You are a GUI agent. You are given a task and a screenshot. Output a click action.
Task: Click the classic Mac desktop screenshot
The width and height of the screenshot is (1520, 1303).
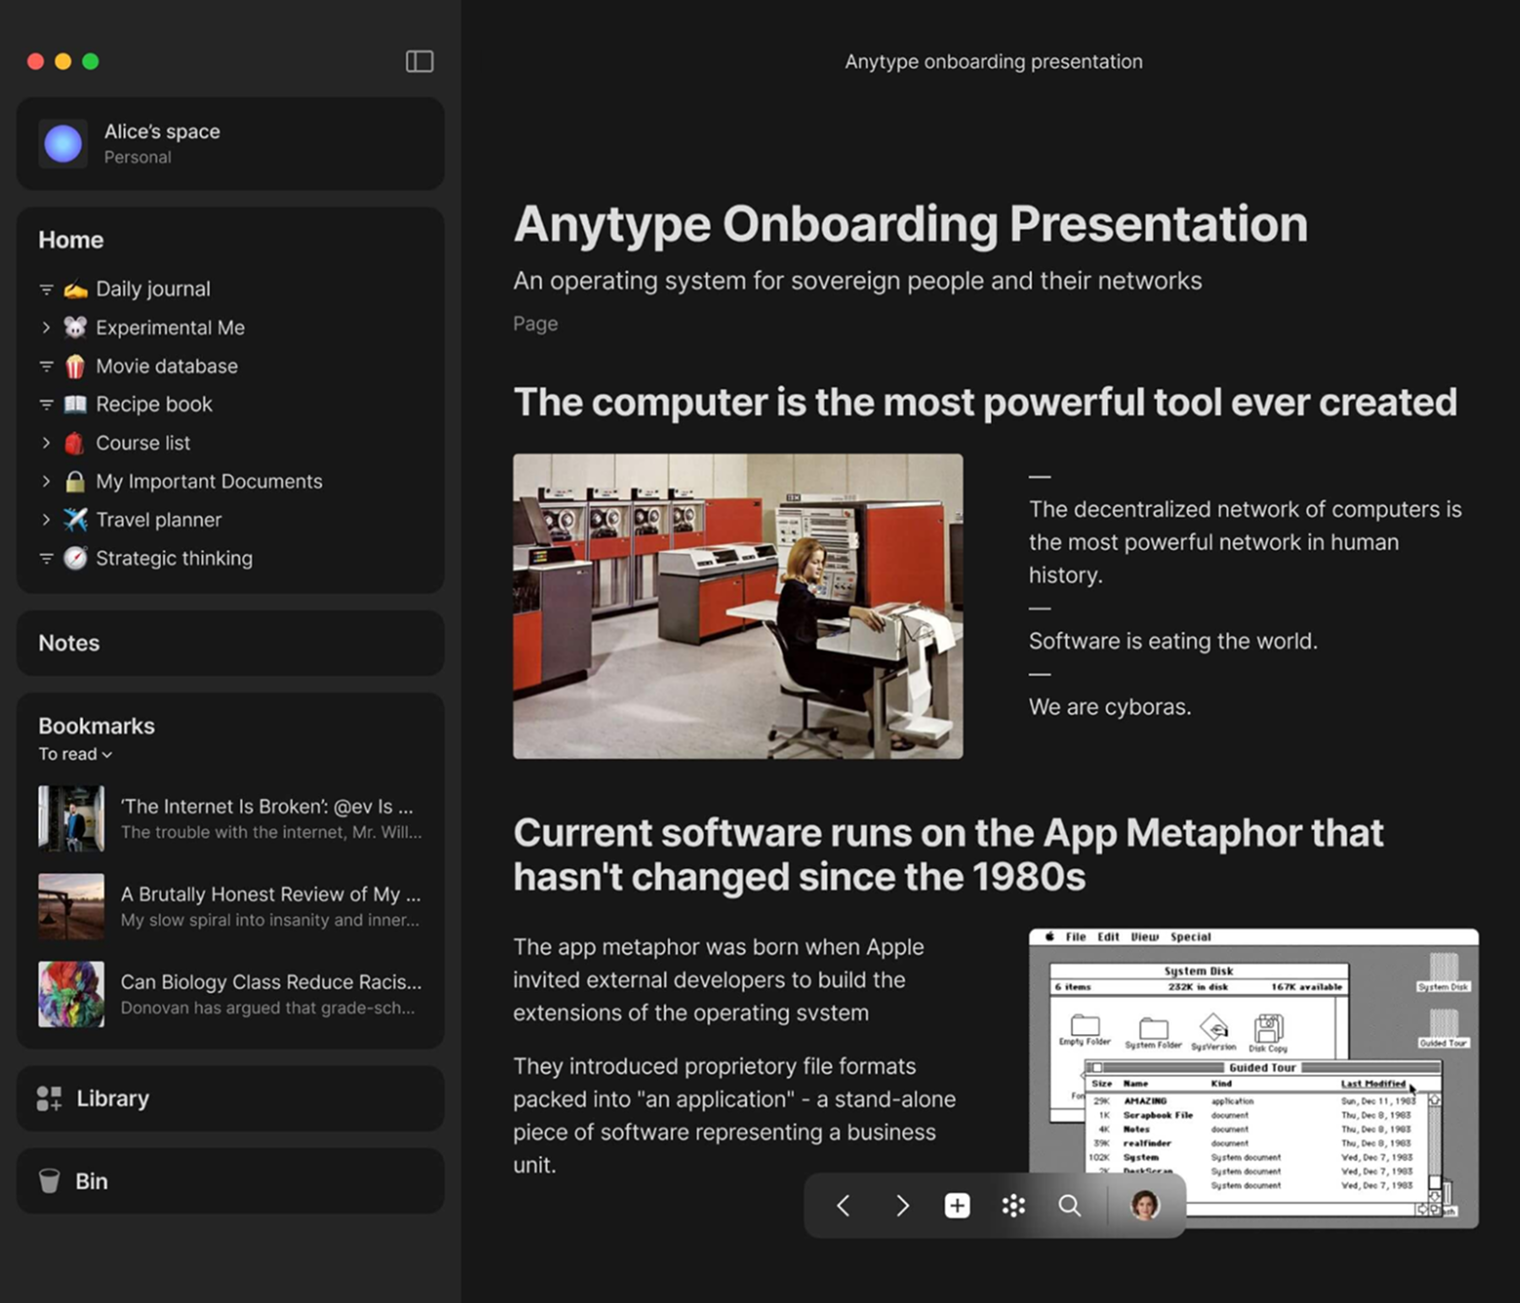click(x=1253, y=1078)
